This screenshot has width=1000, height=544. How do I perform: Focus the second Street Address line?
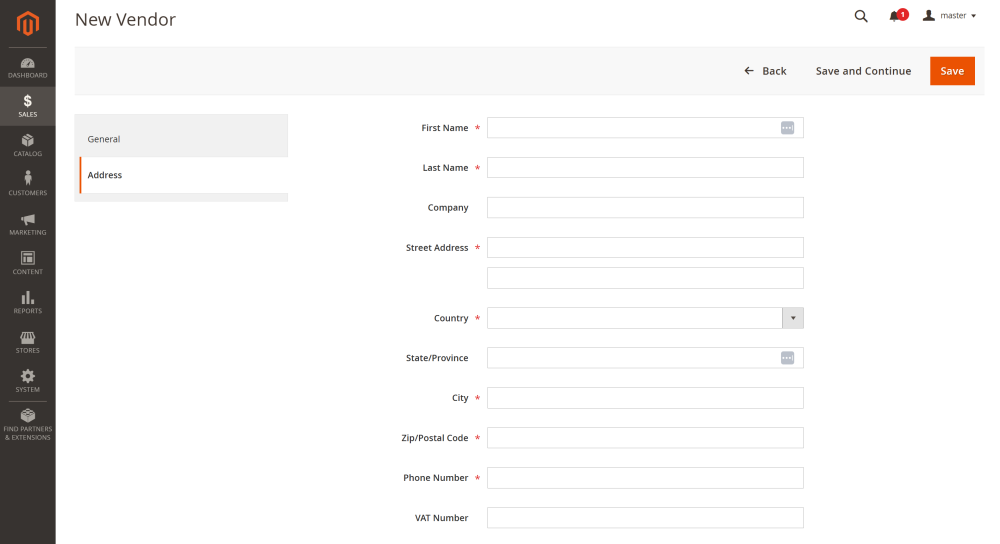click(645, 278)
